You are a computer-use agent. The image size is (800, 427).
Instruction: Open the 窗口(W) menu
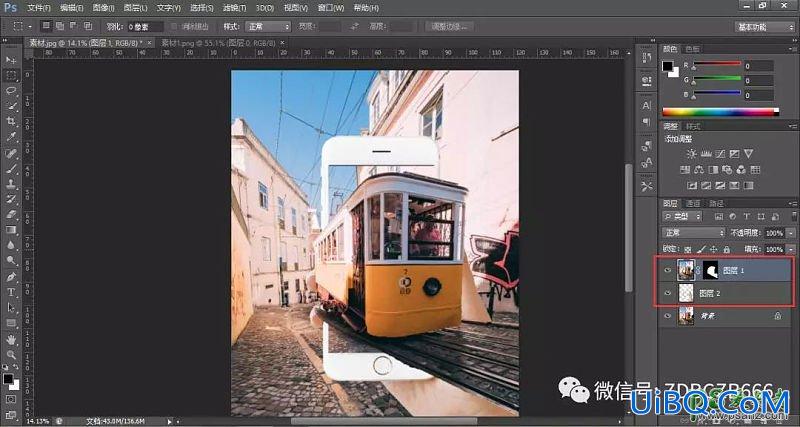[x=331, y=8]
